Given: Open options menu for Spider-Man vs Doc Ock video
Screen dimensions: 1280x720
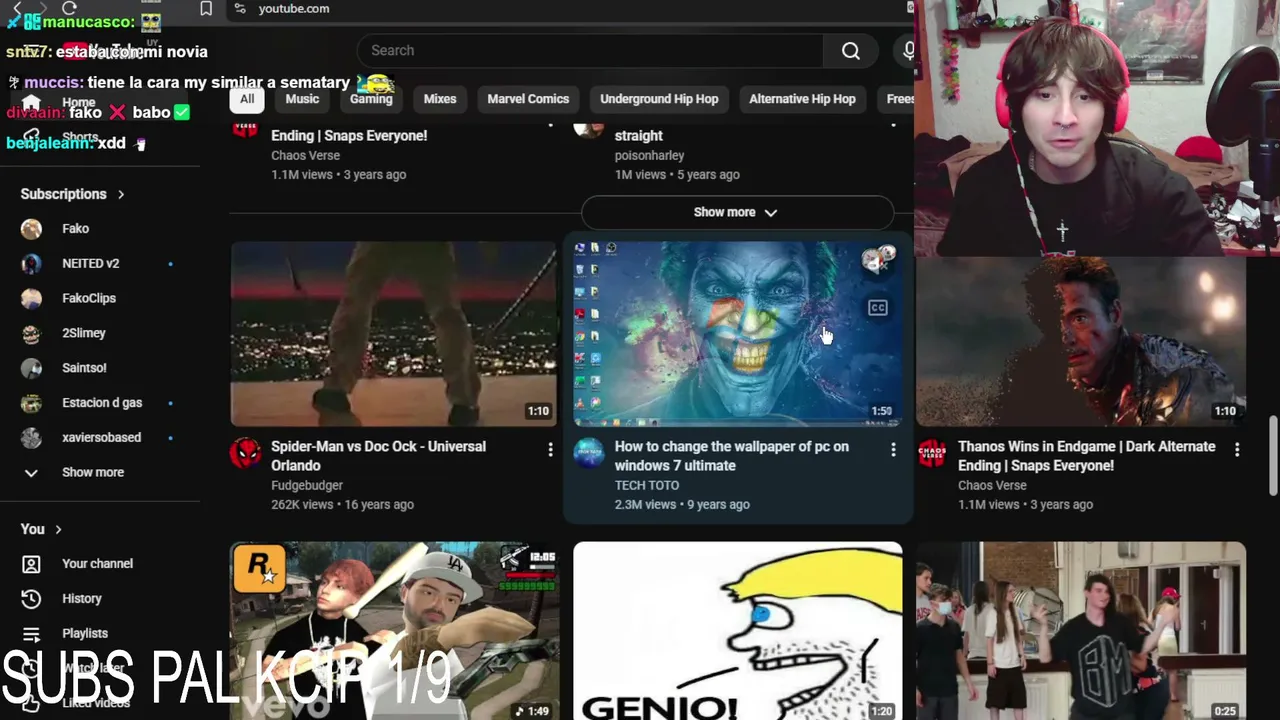Looking at the screenshot, I should (550, 450).
